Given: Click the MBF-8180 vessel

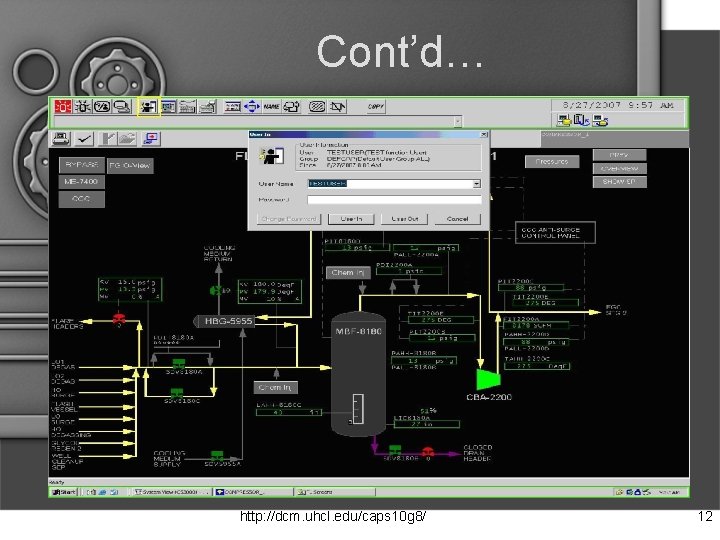Looking at the screenshot, I should click(x=358, y=374).
